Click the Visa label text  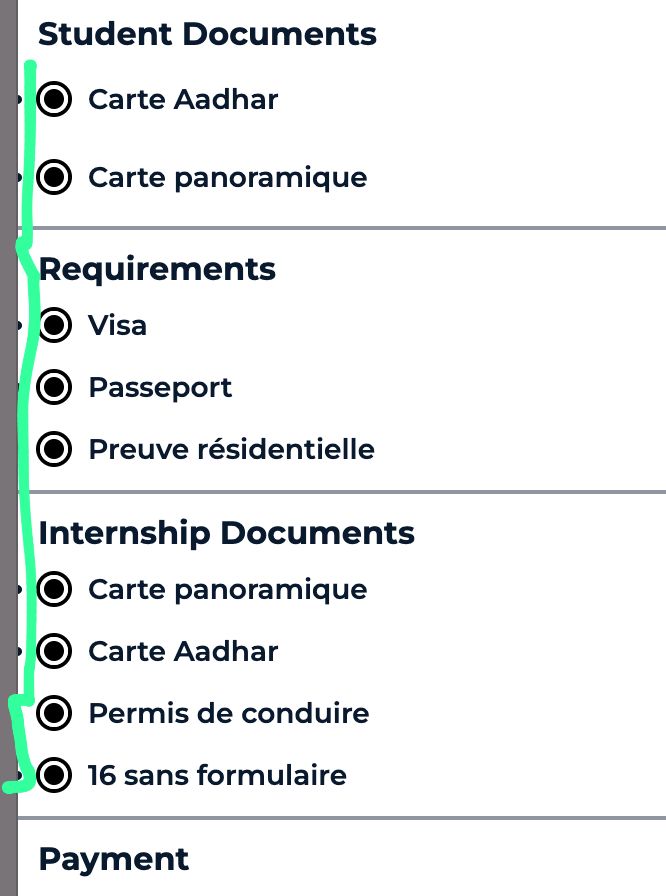click(x=117, y=325)
